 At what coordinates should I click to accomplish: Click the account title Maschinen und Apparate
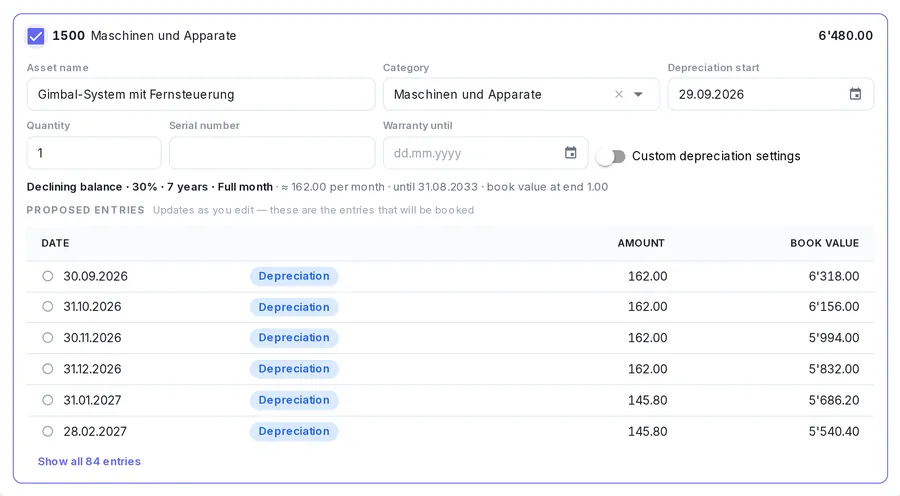[x=164, y=36]
